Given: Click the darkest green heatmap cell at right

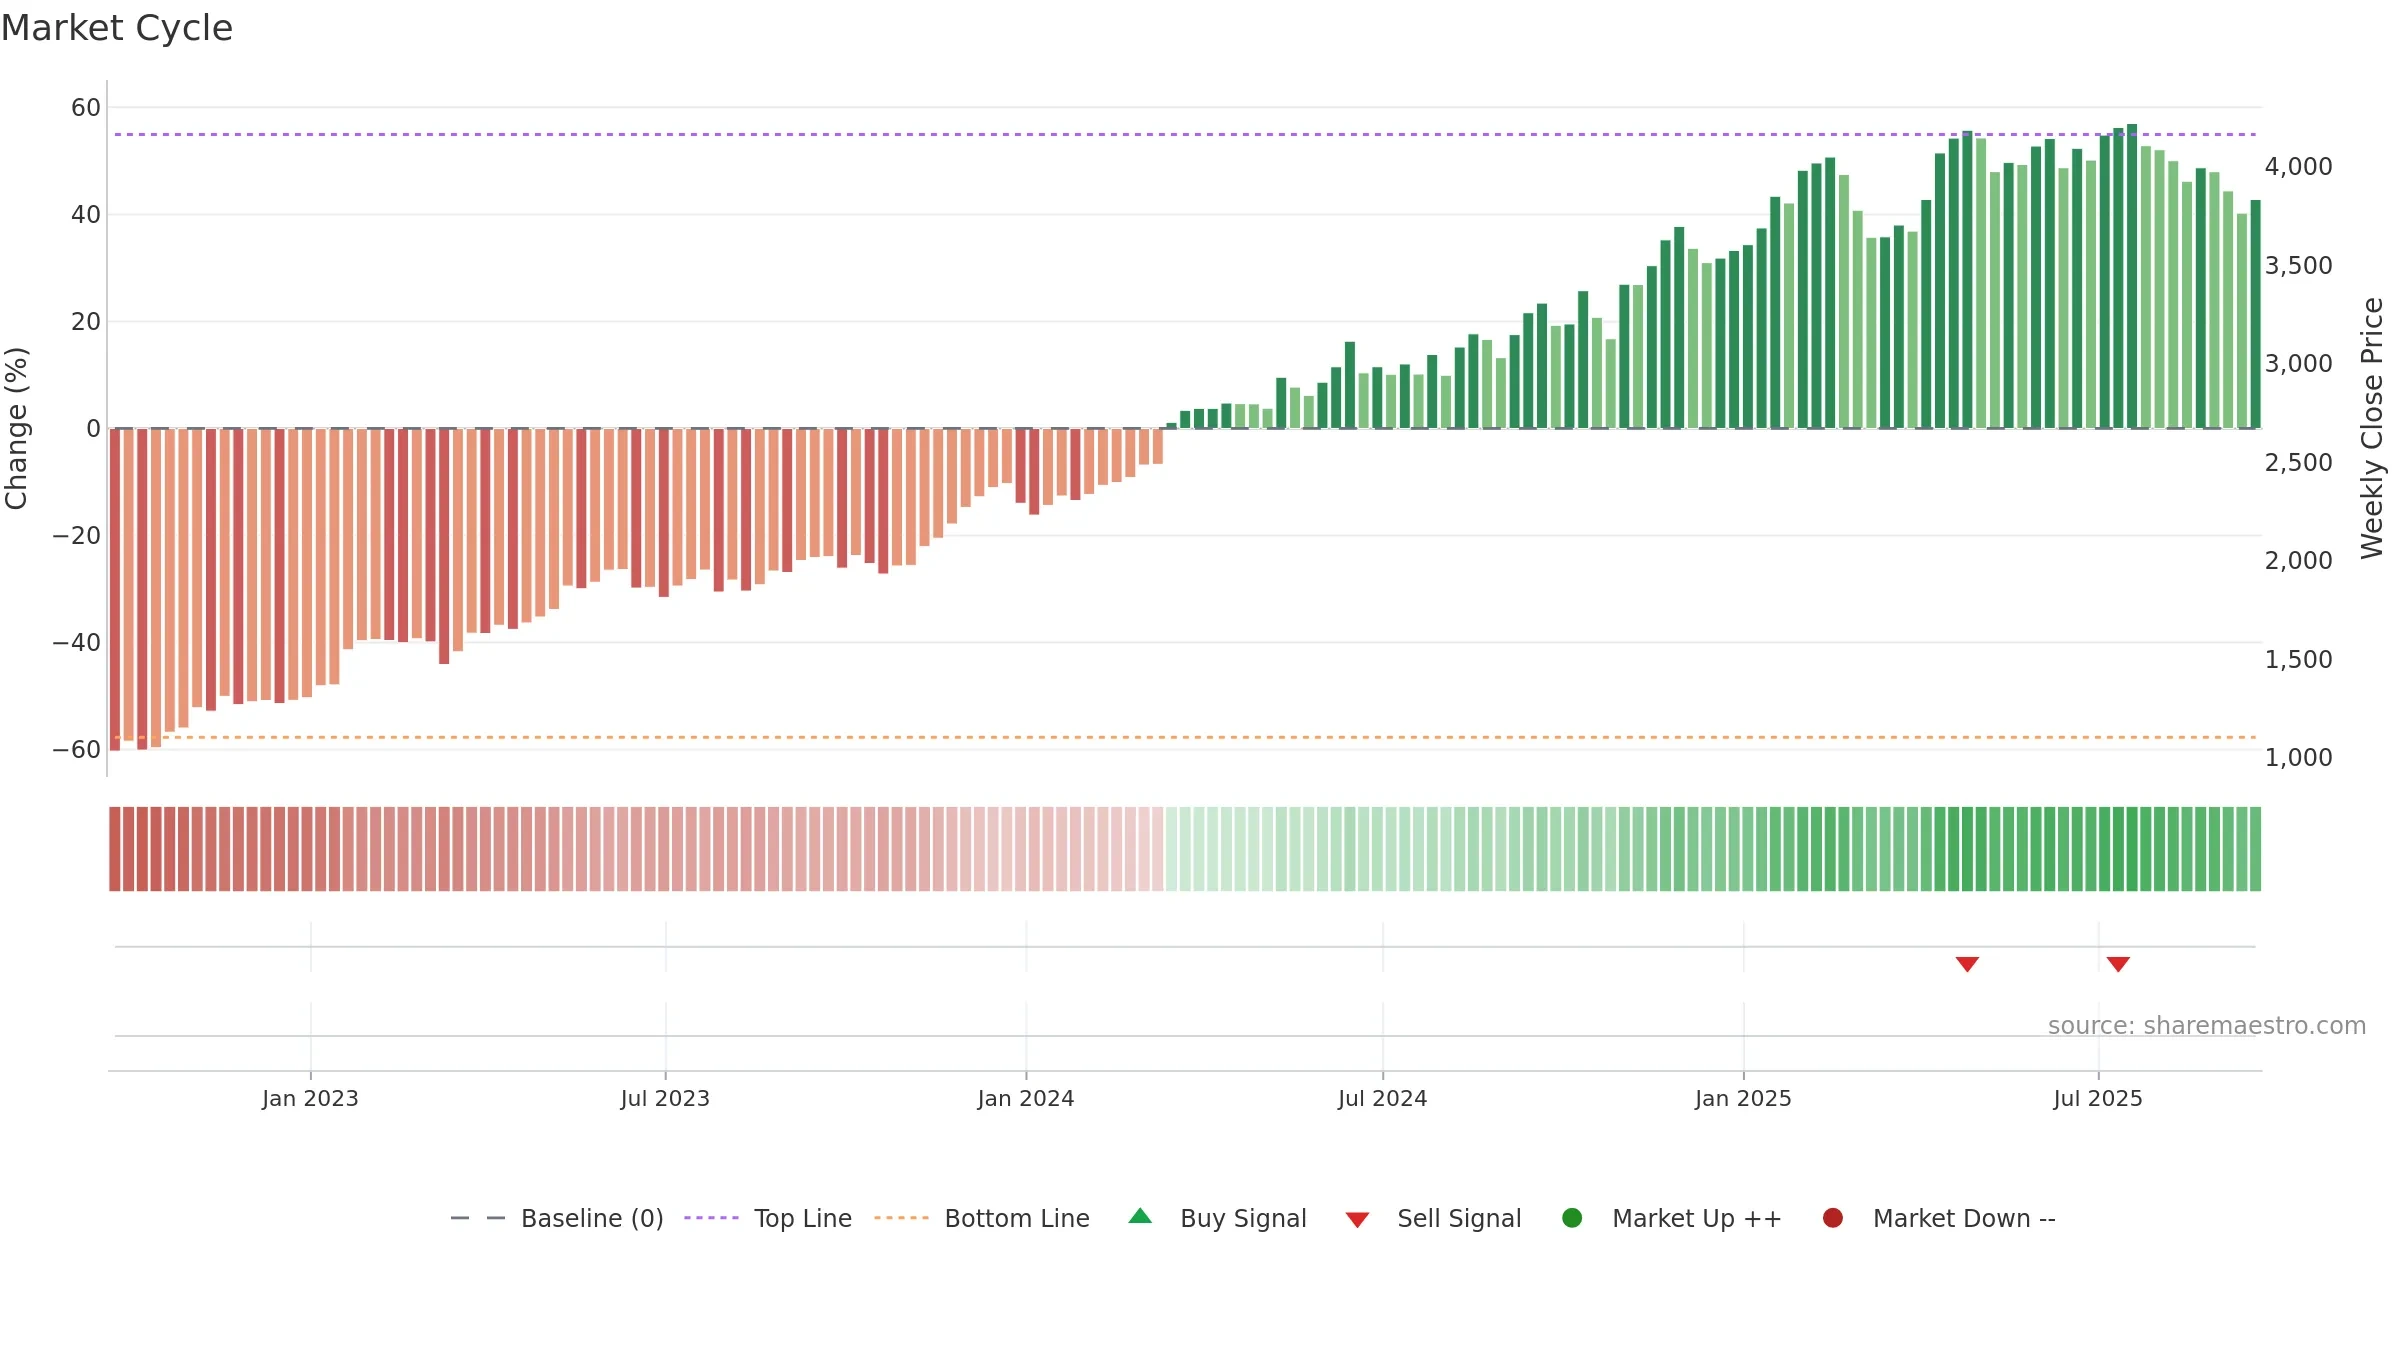Looking at the screenshot, I should (2132, 849).
